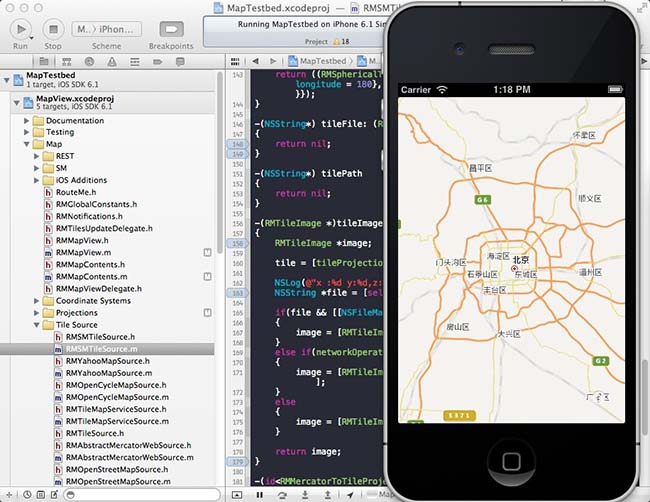Open the Search navigator

pos(89,62)
